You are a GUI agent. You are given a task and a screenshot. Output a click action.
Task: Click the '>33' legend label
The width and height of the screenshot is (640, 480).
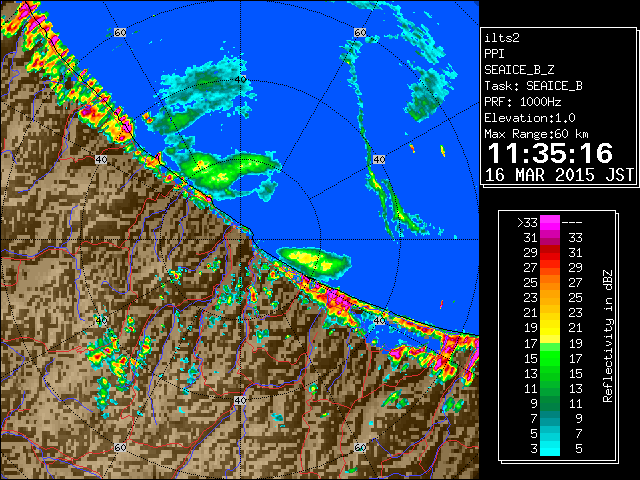click(527, 223)
